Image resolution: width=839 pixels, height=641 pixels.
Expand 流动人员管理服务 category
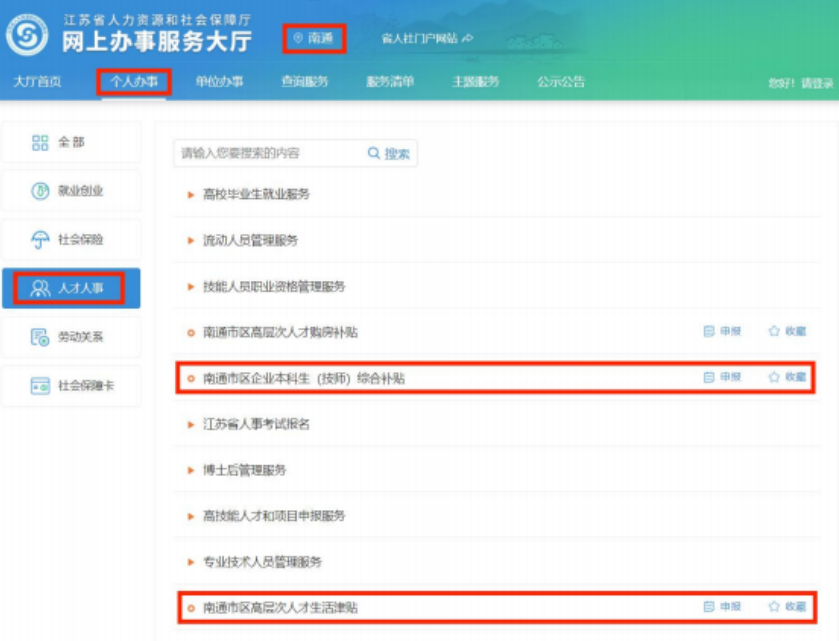[x=250, y=240]
